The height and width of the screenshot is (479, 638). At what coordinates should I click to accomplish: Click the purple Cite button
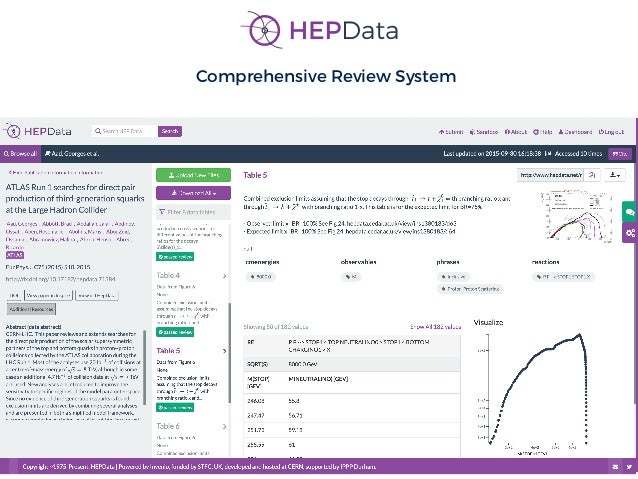tap(620, 154)
